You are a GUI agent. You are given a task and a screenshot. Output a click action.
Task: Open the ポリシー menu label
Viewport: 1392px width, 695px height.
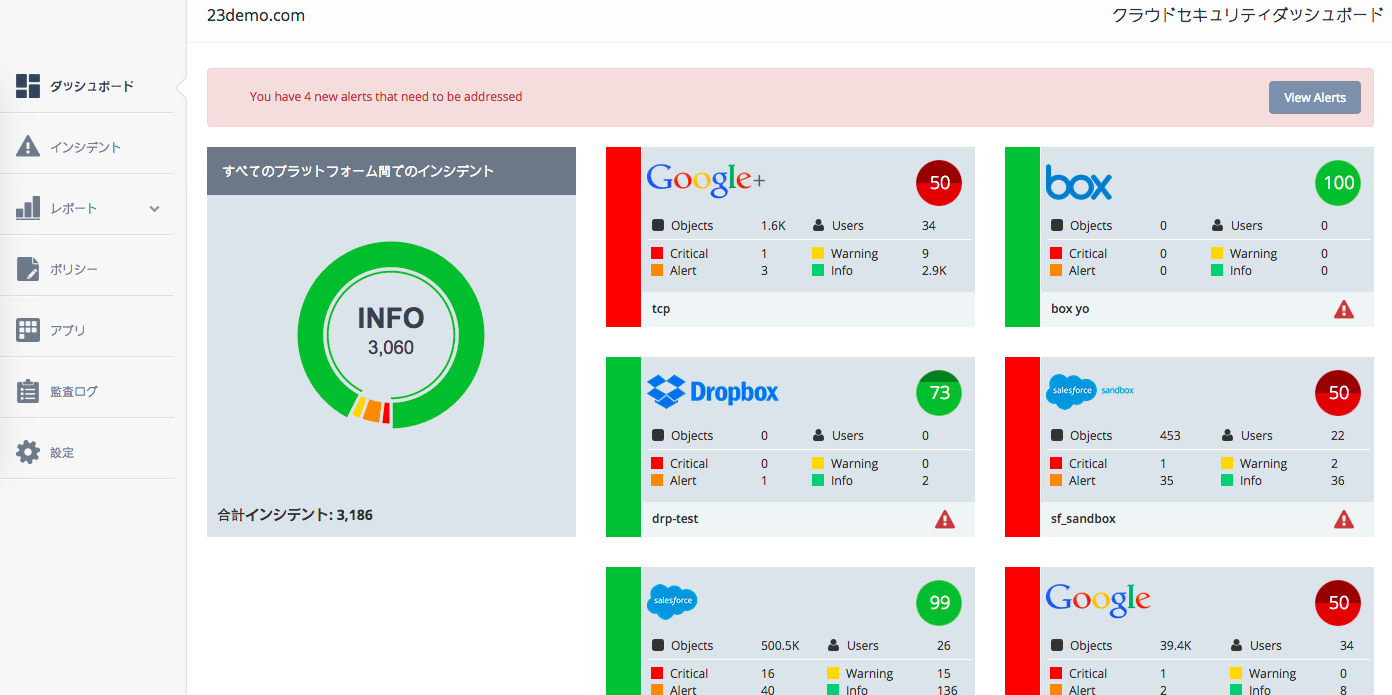(74, 270)
